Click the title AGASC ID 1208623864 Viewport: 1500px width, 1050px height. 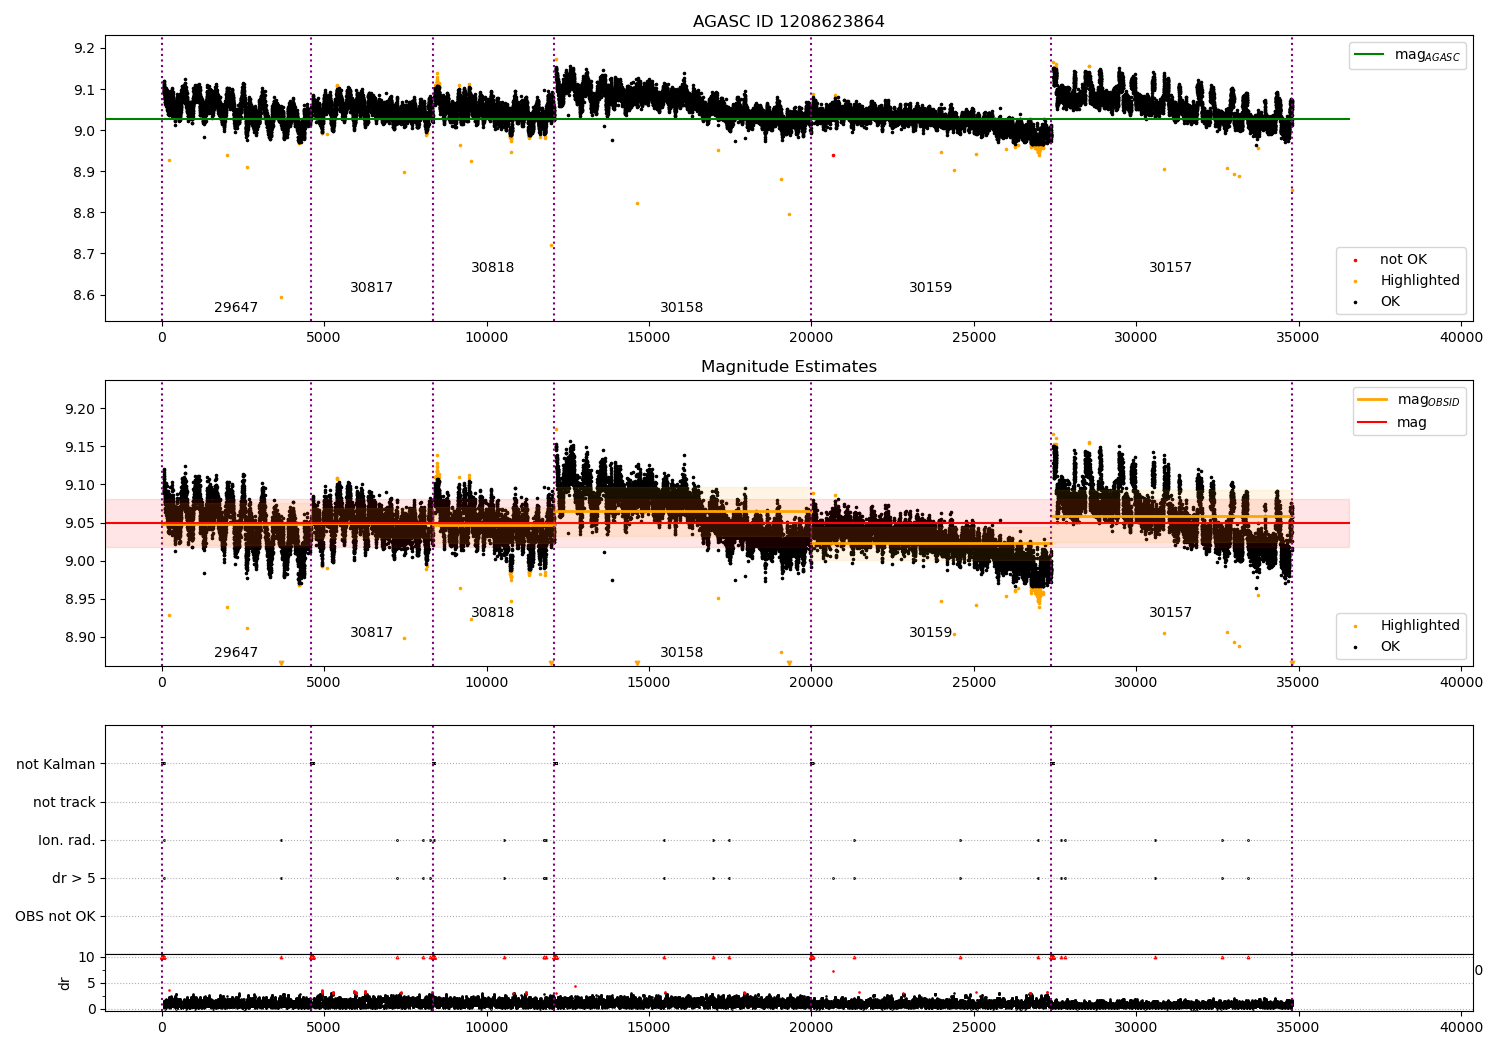[x=788, y=22]
